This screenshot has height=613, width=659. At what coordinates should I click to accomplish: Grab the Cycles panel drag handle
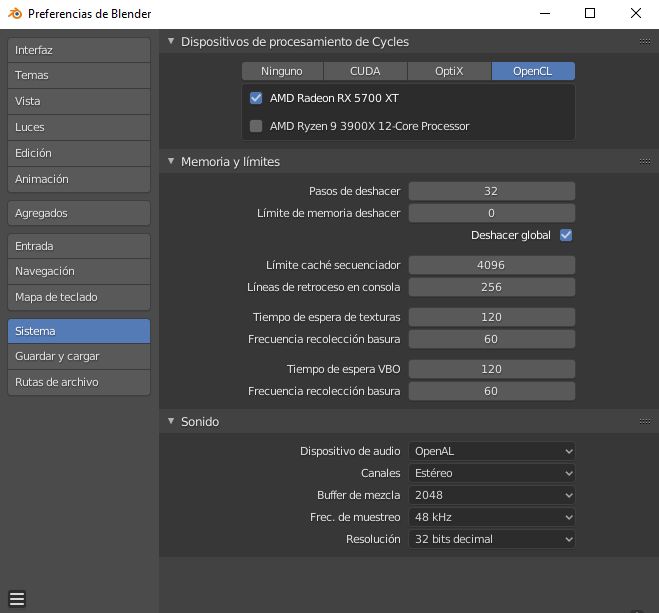pos(645,42)
